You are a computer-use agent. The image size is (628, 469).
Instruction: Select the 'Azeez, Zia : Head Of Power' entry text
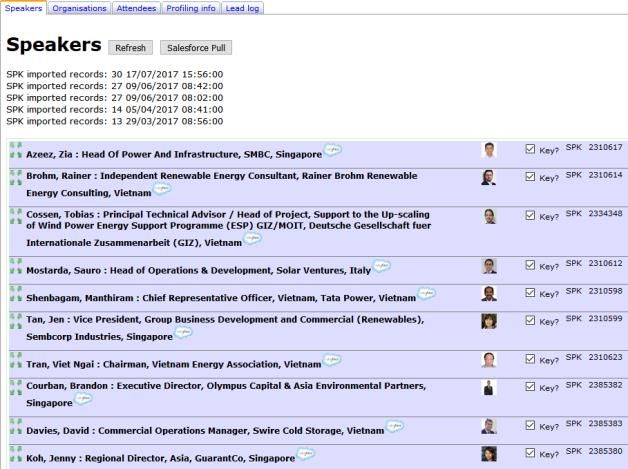174,155
